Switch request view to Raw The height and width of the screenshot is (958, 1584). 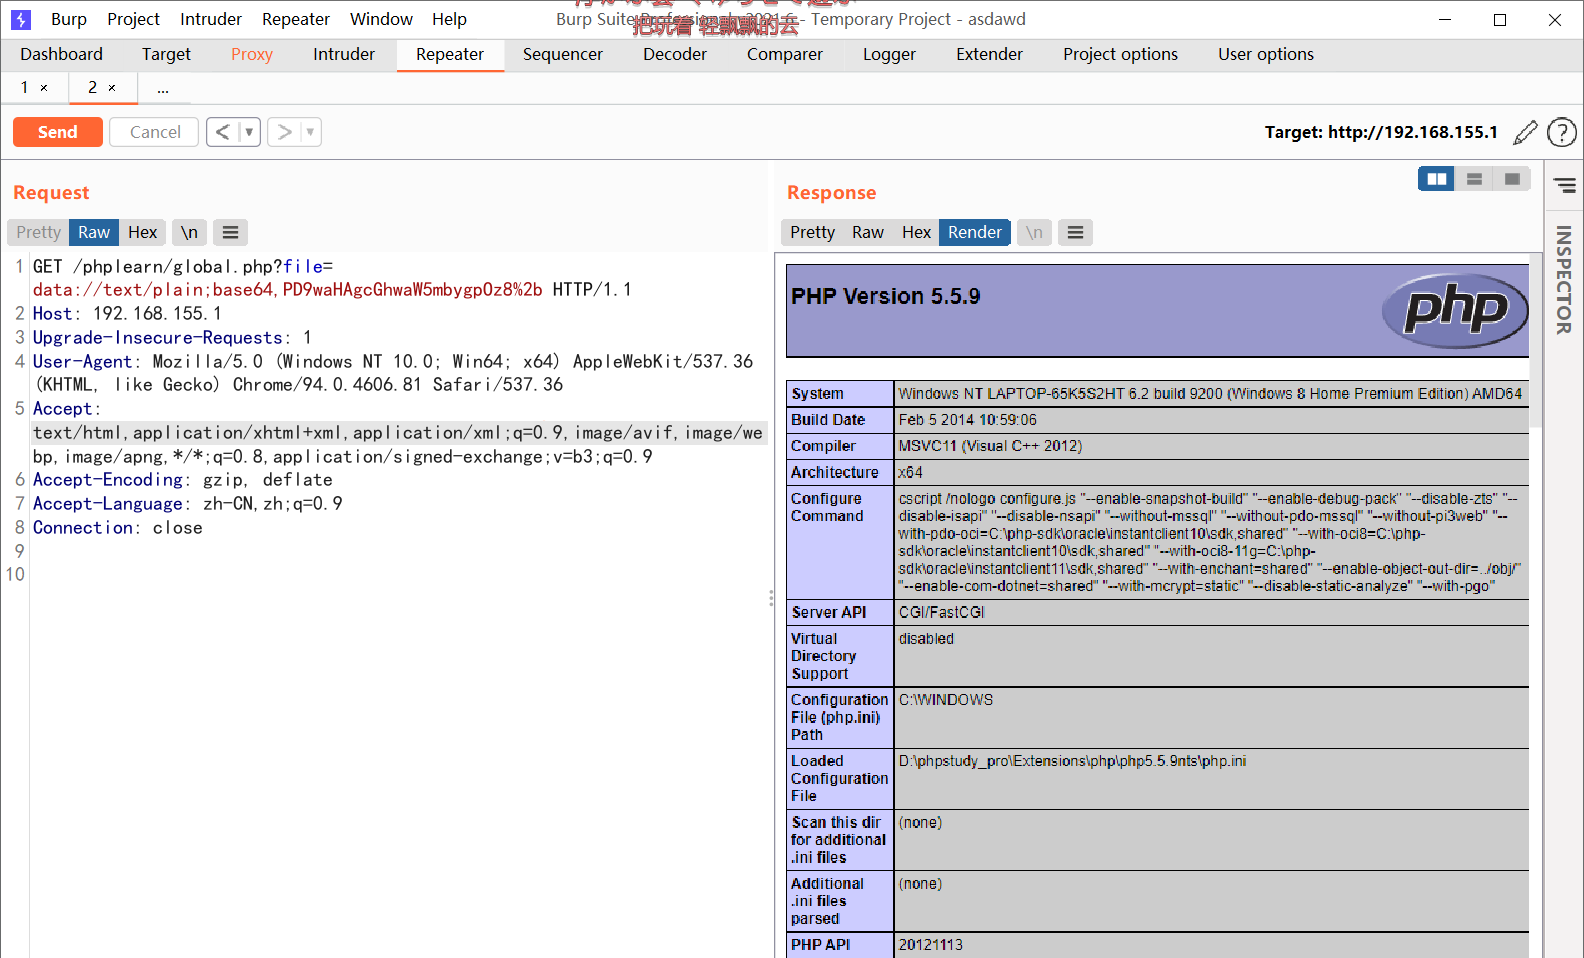94,232
